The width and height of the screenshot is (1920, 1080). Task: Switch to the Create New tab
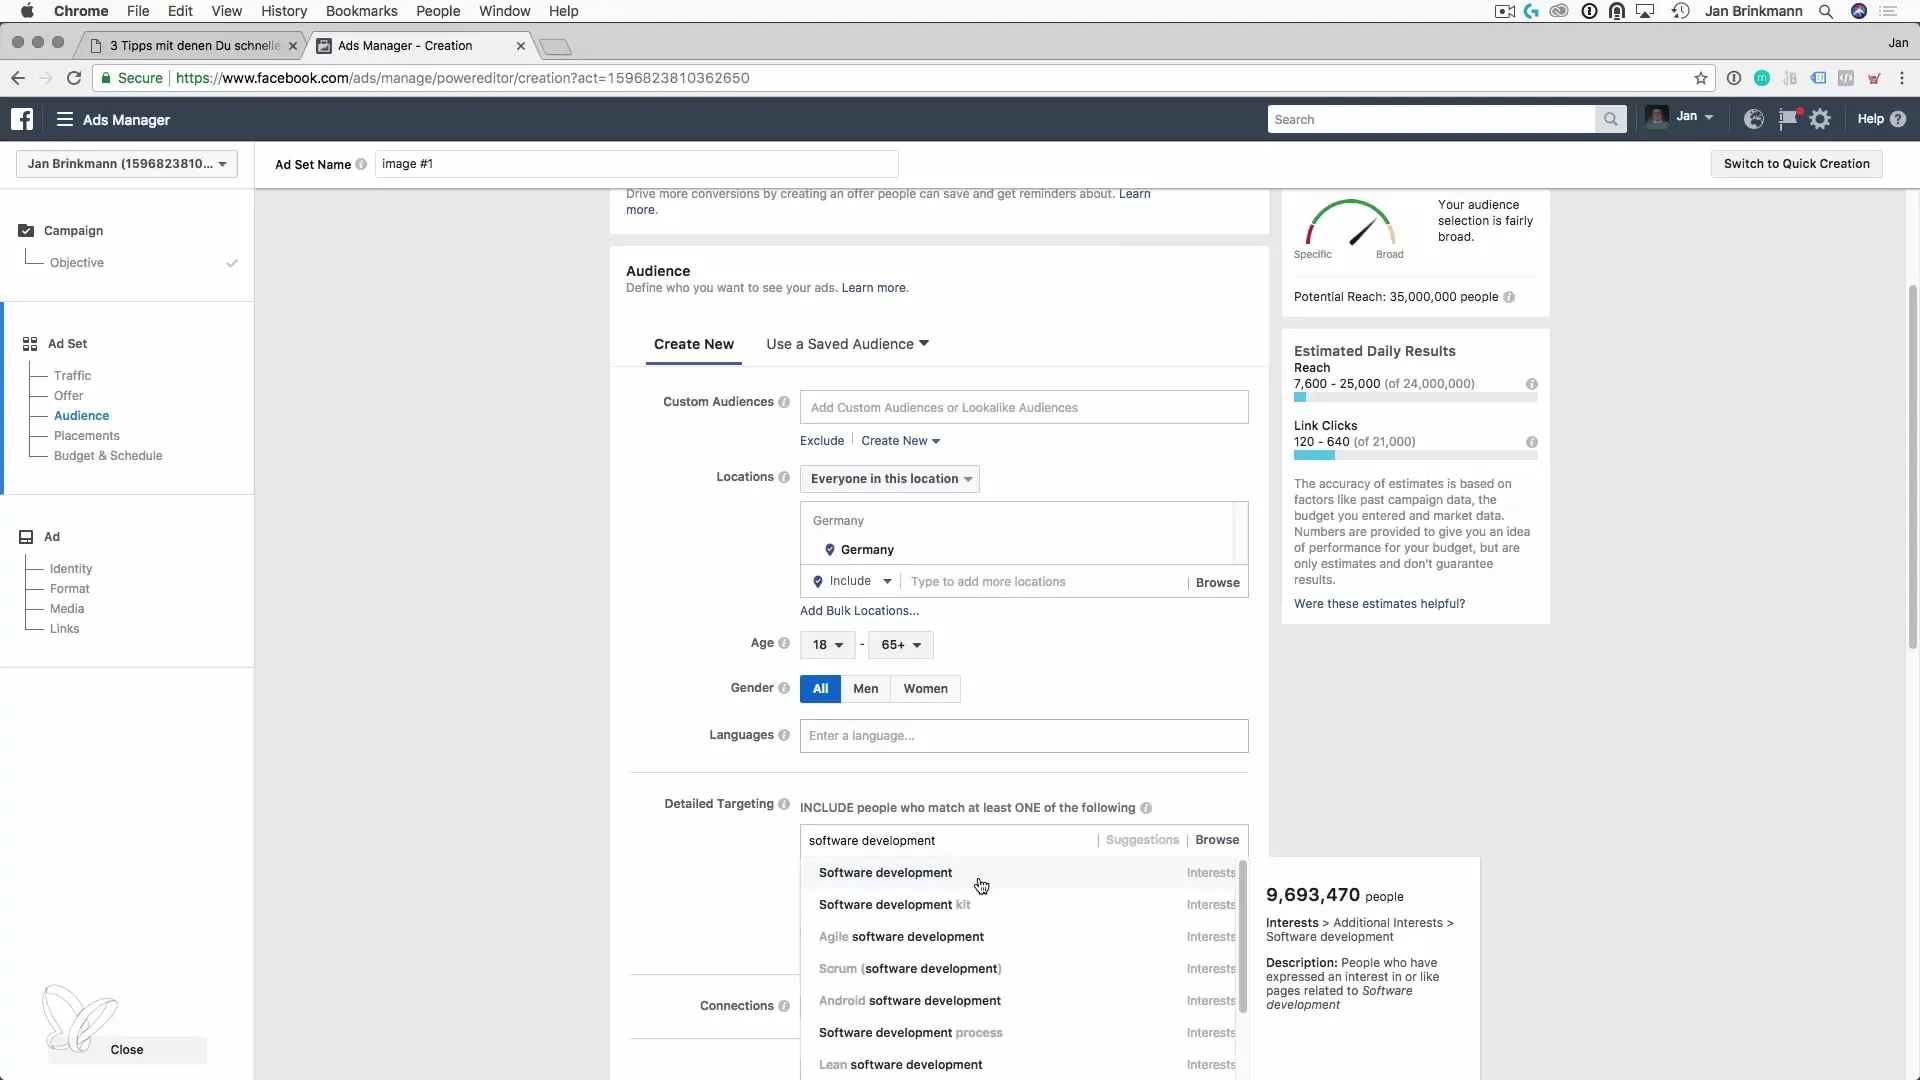(693, 344)
